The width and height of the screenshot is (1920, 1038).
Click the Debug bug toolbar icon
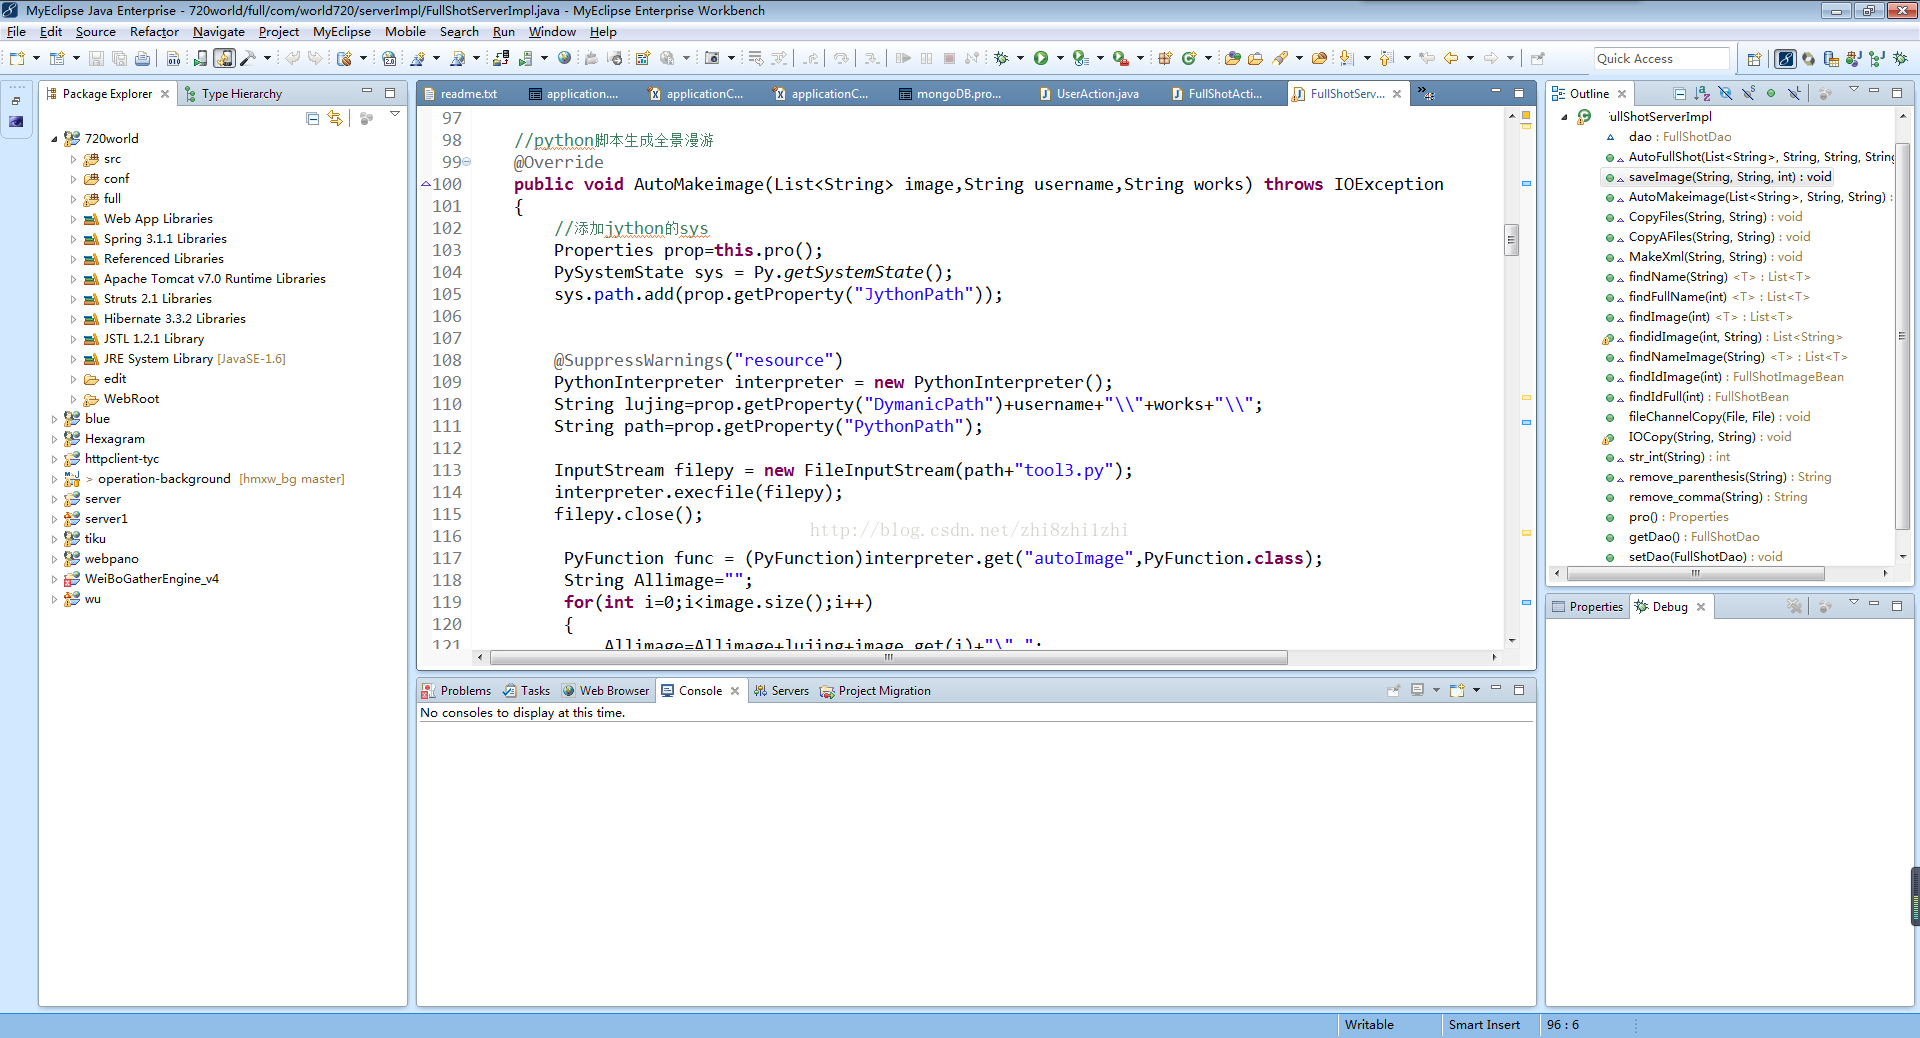[1001, 58]
